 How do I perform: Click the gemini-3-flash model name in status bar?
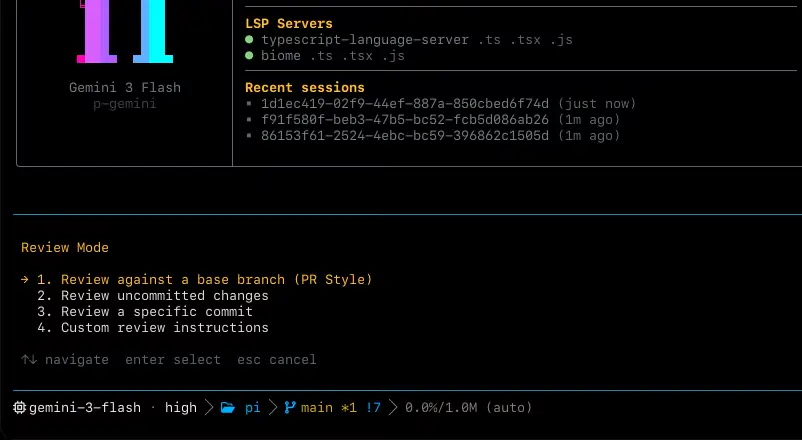click(x=85, y=408)
